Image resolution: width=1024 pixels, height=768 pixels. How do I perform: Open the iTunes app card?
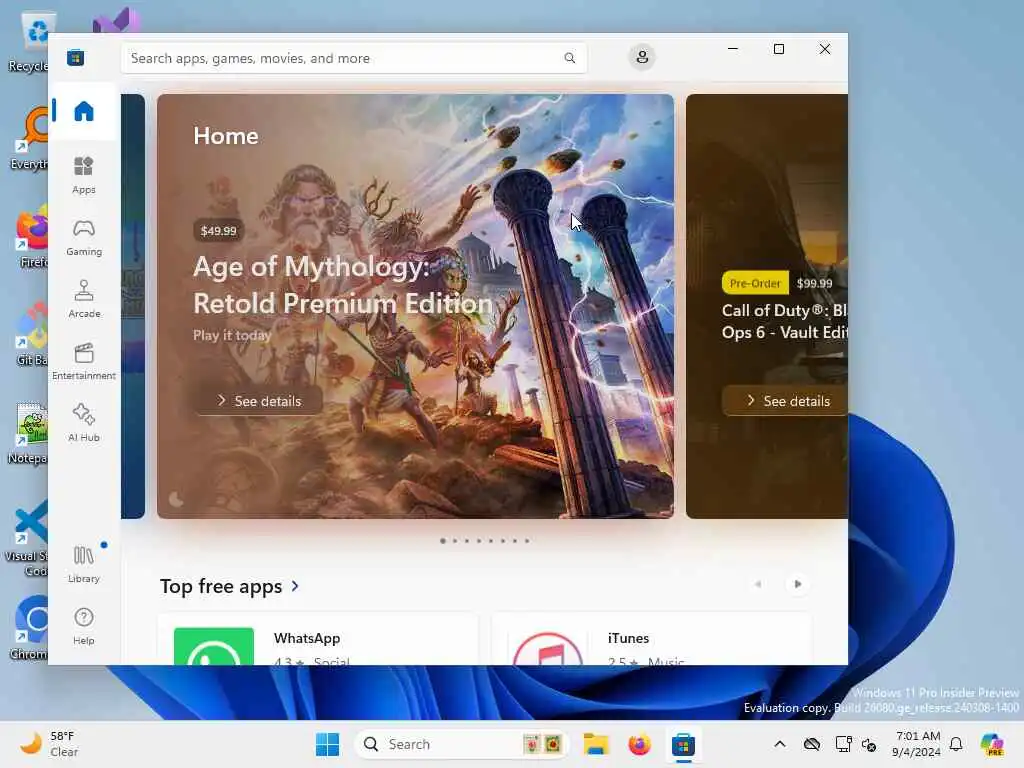(x=651, y=639)
